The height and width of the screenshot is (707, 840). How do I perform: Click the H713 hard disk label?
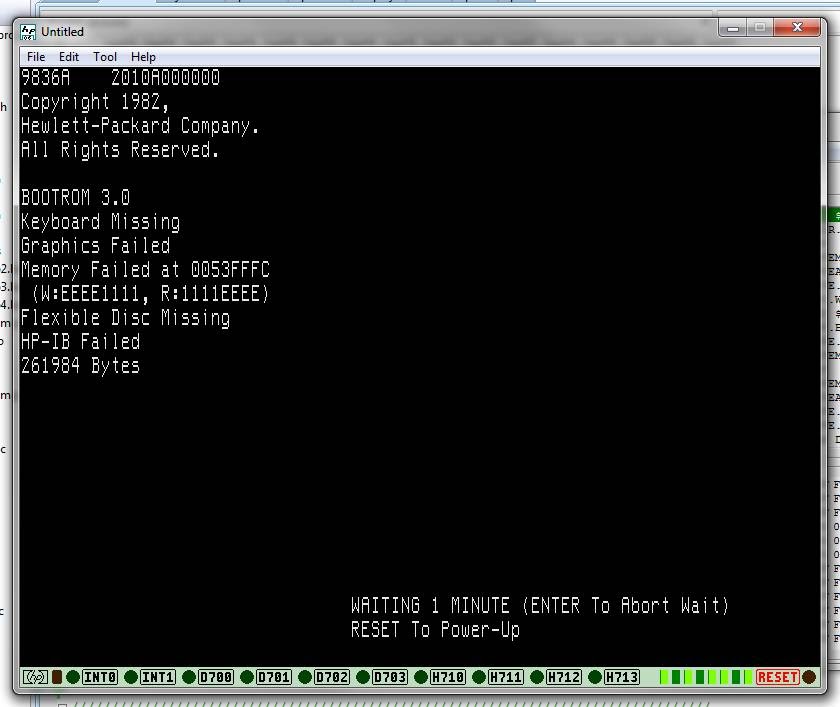tap(621, 677)
